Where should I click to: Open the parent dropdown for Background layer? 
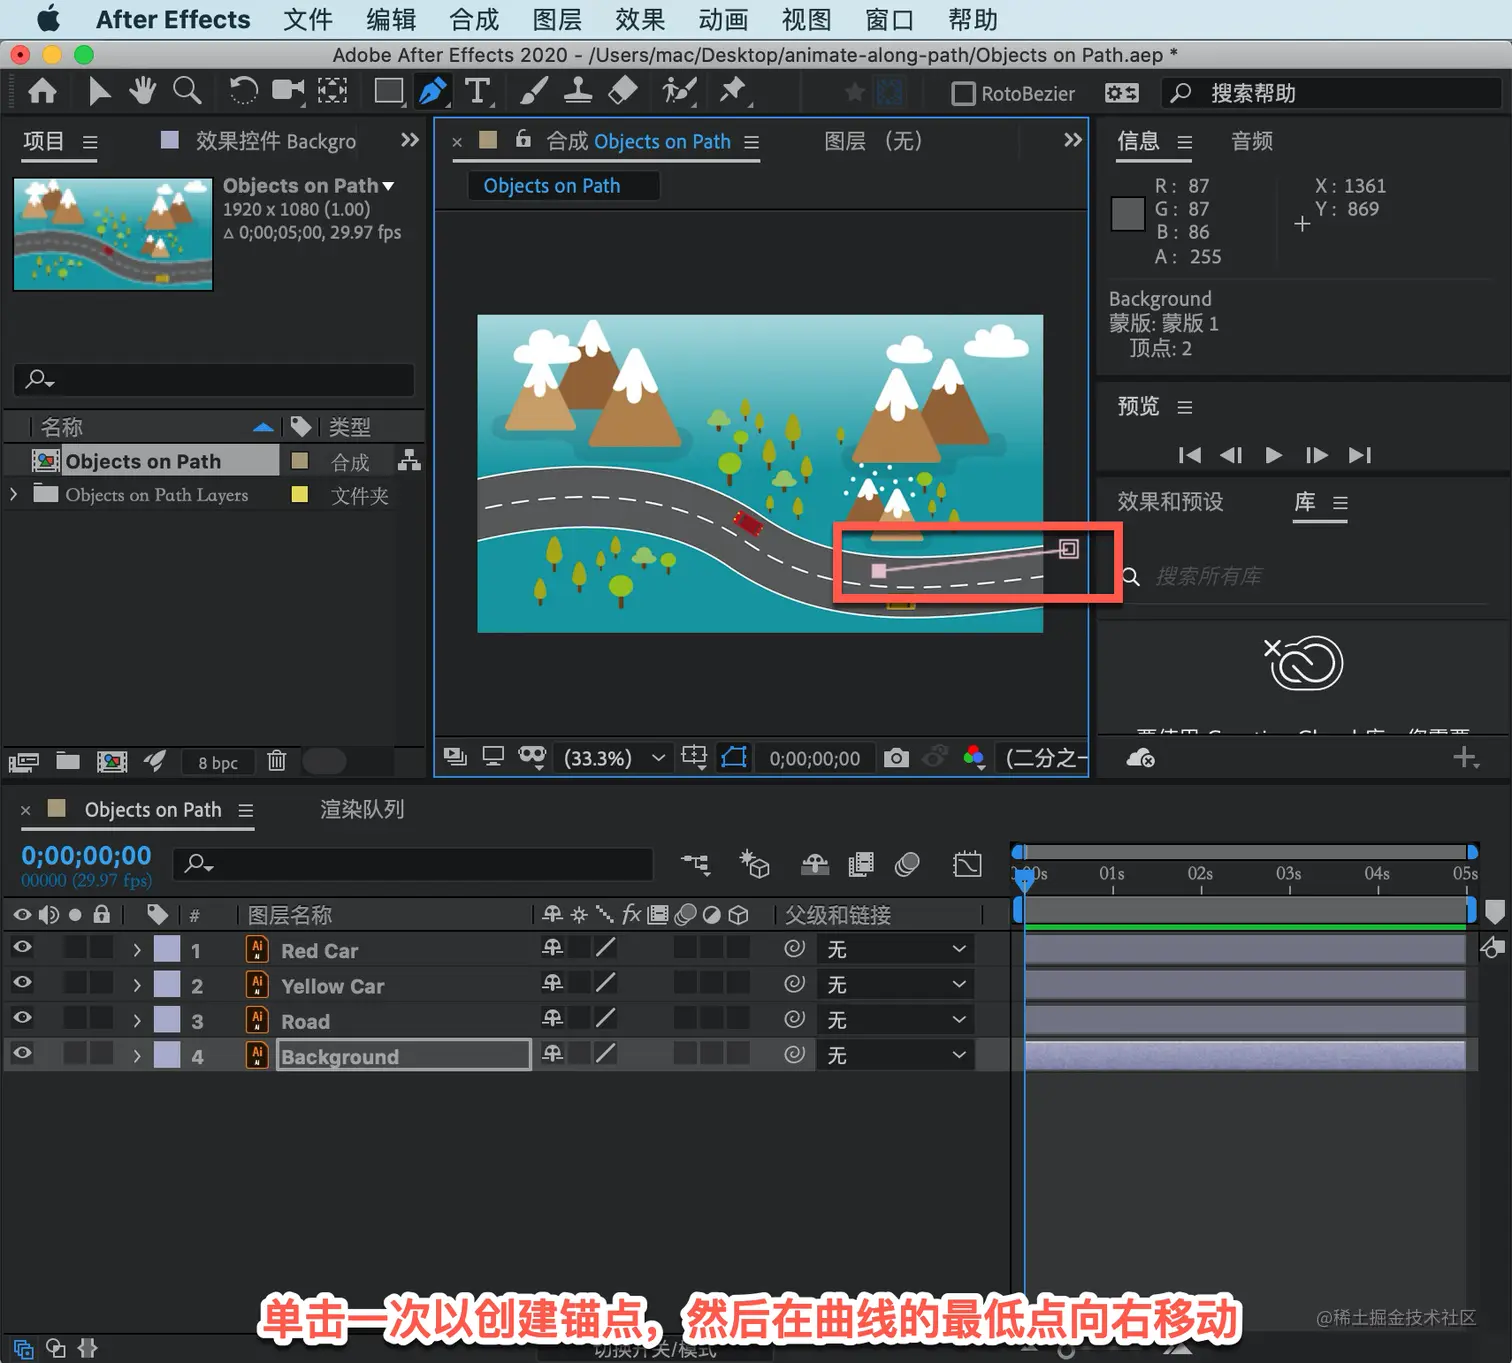895,1055
